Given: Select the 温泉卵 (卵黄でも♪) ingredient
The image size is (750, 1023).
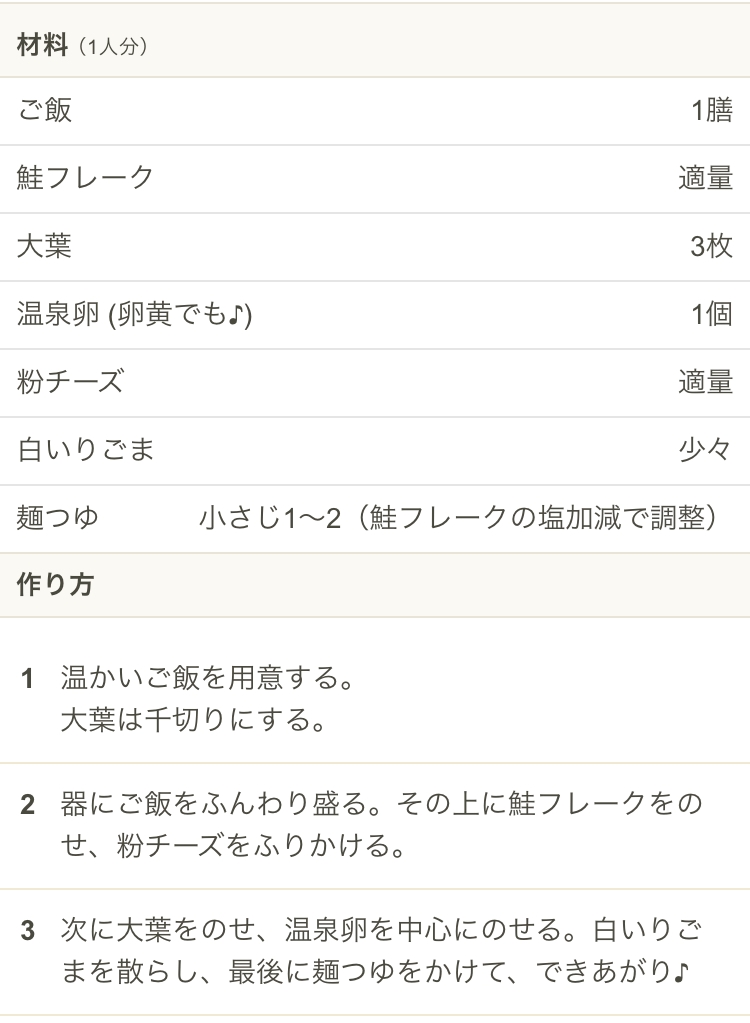Looking at the screenshot, I should tap(134, 314).
